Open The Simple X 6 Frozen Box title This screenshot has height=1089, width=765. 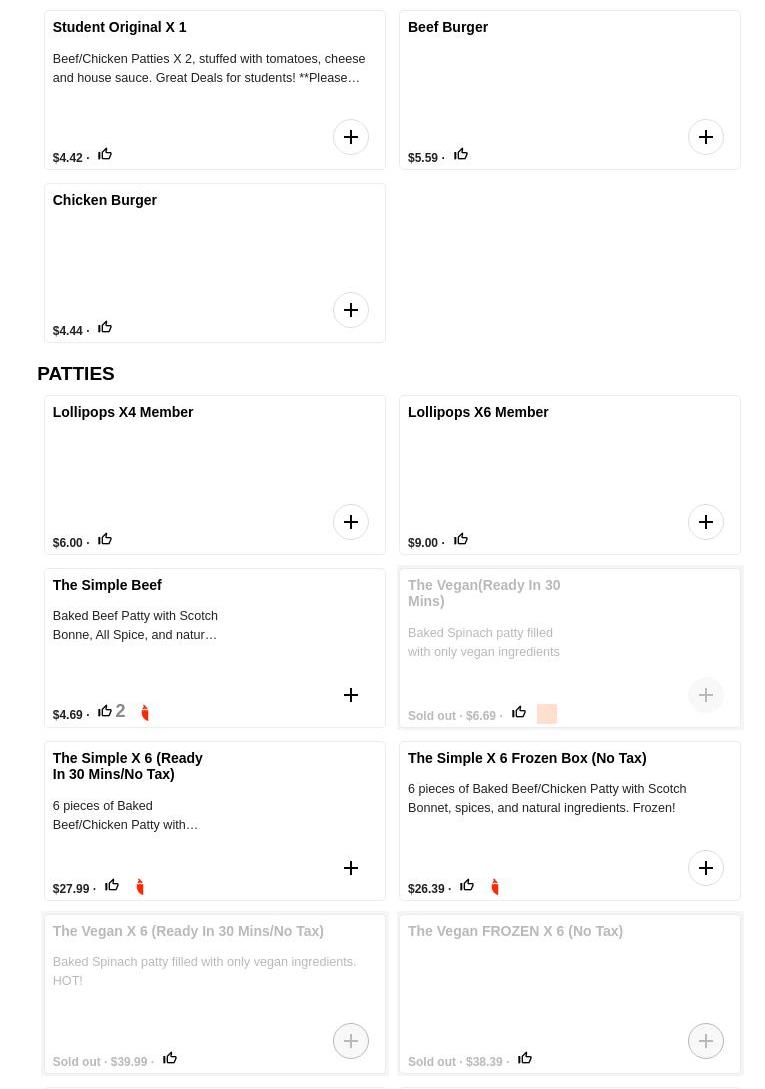[x=527, y=758]
